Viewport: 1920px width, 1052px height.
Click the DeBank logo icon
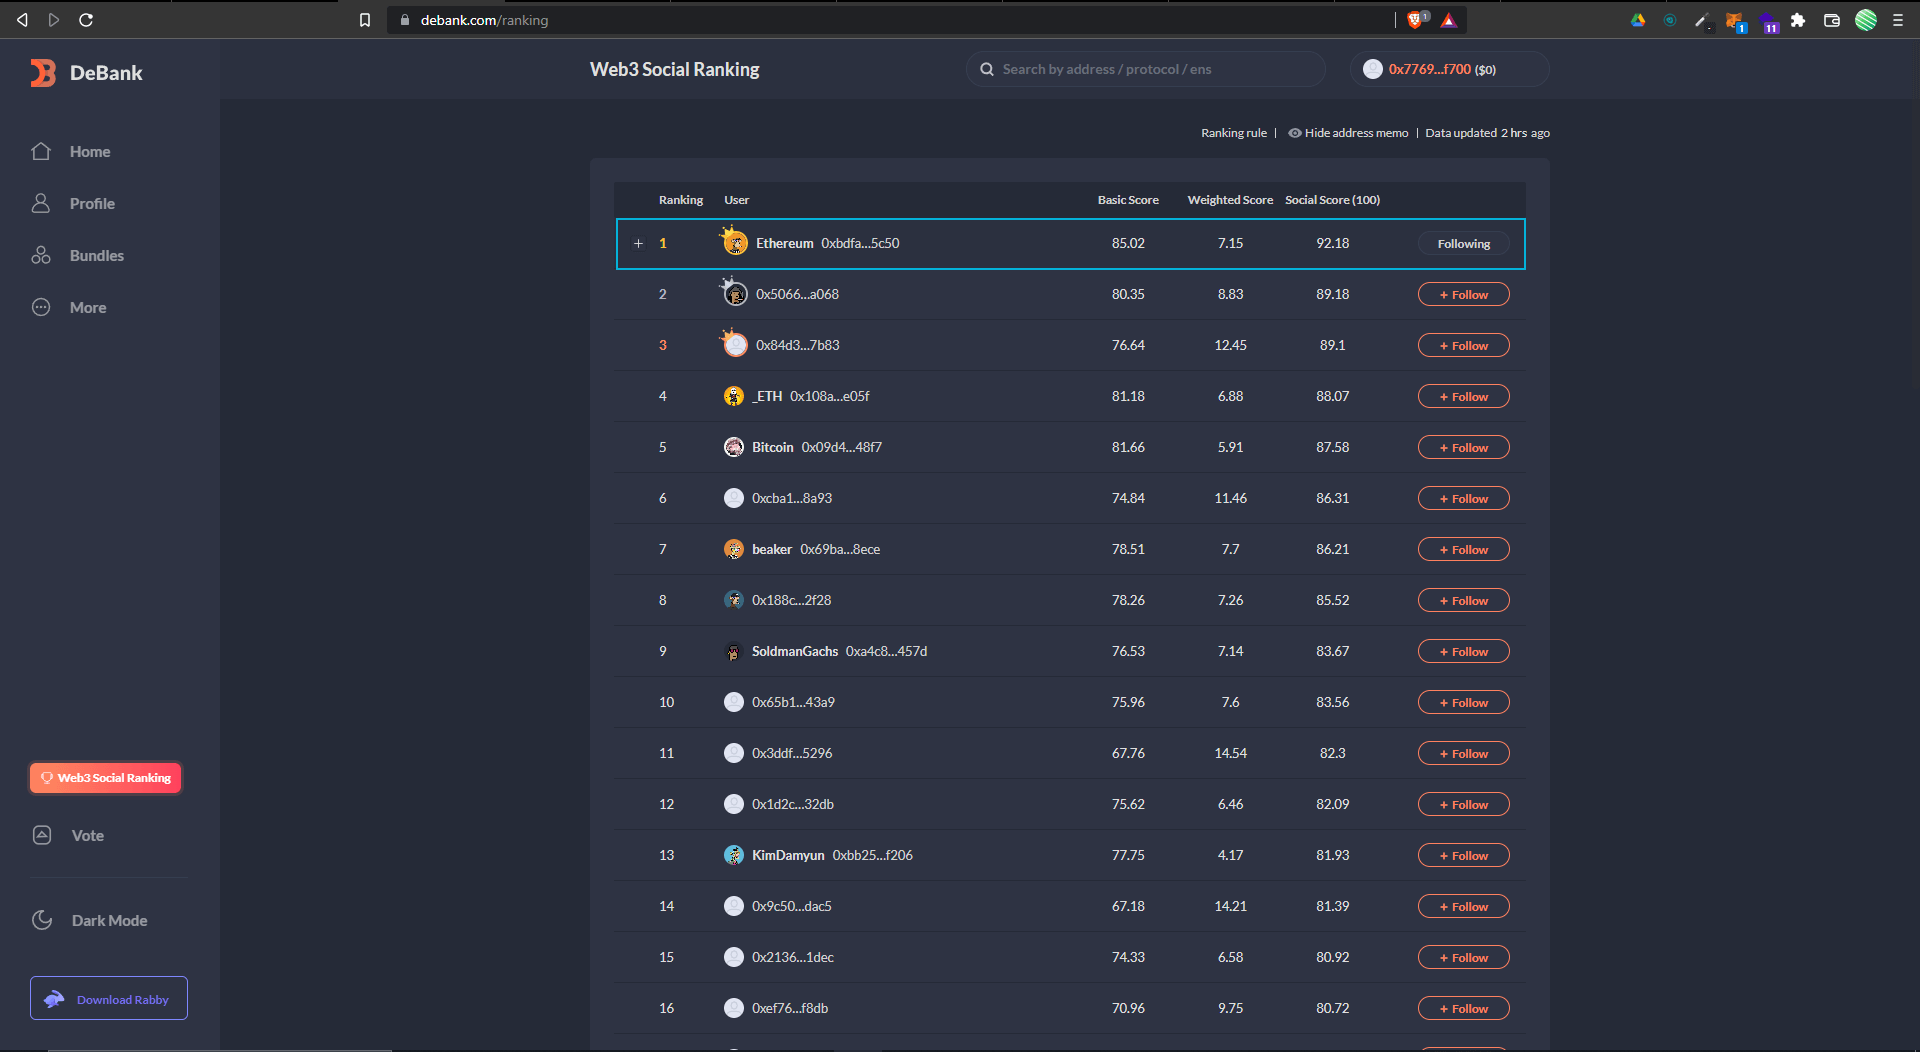pyautogui.click(x=43, y=73)
